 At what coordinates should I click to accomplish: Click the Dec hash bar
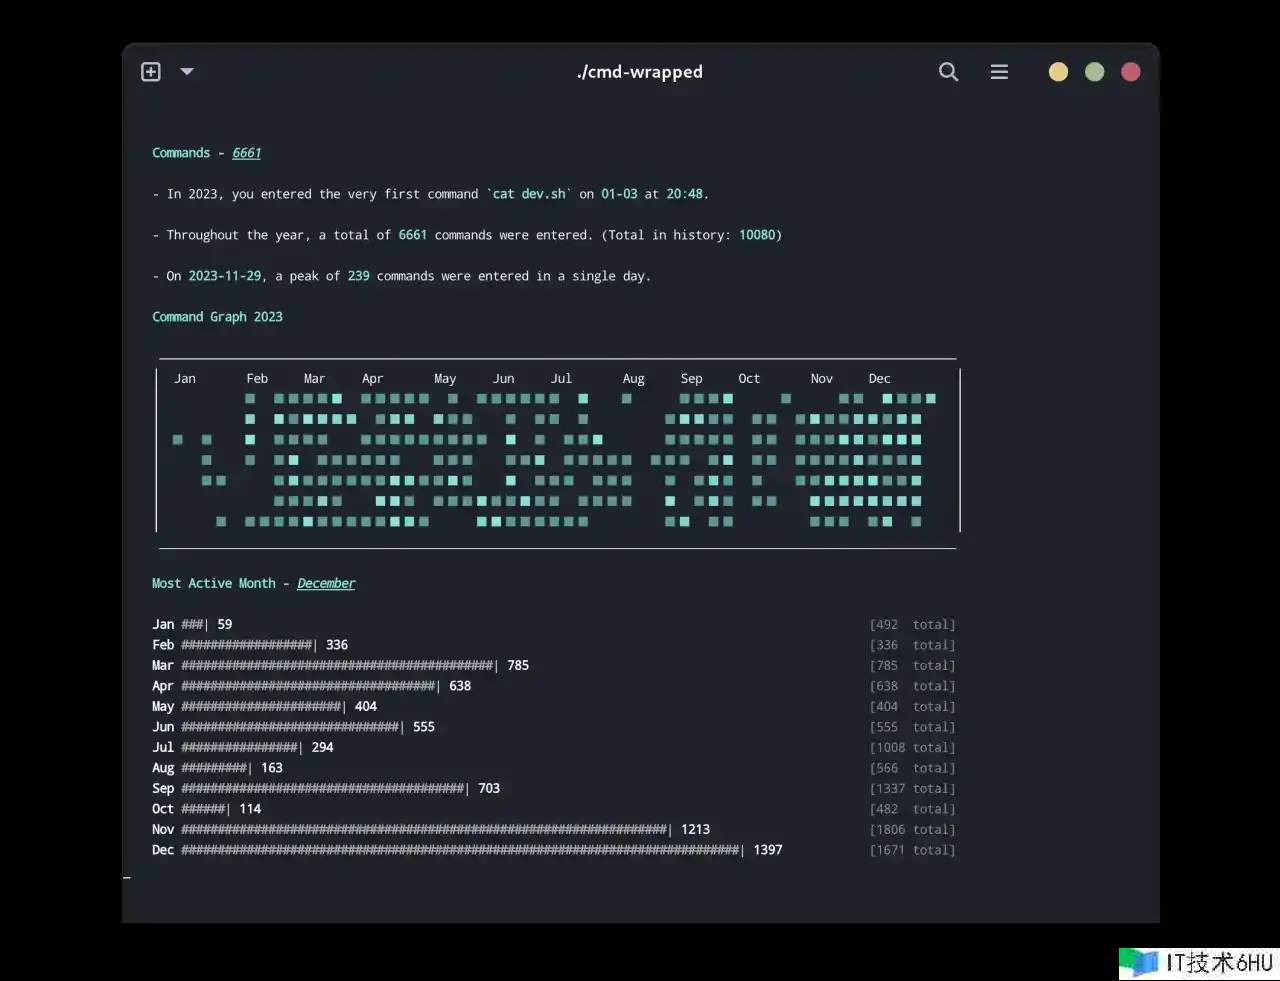pyautogui.click(x=461, y=850)
